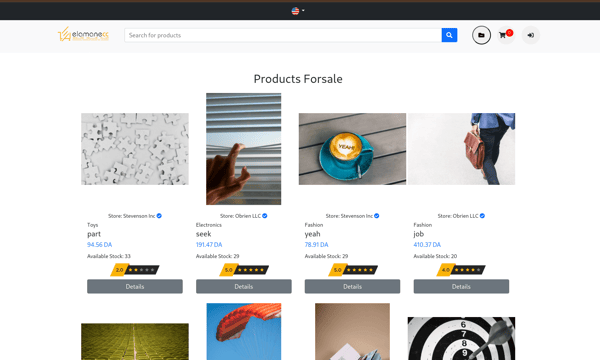Click verified badge for the 'job' store
Viewport: 600px width, 360px height.
[482, 216]
